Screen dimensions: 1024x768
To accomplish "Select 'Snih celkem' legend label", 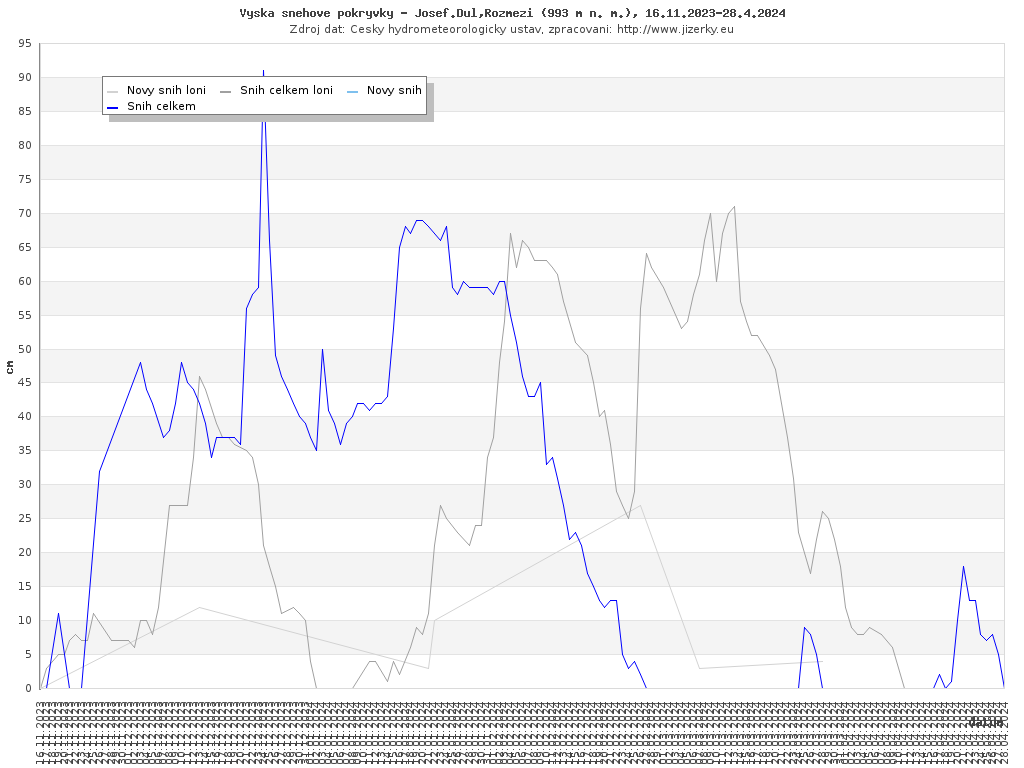I will click(161, 107).
